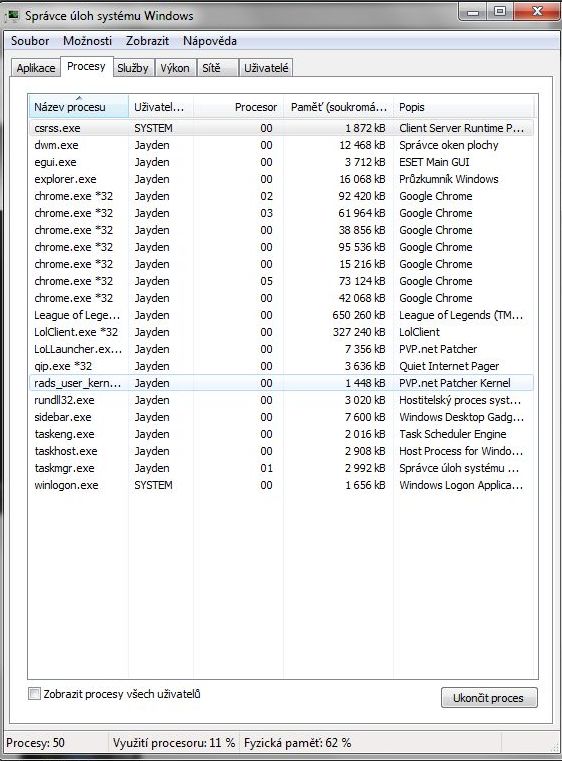Screen dimensions: 562x761
Task: Click the Task Manager title bar icon
Action: click(x=12, y=16)
